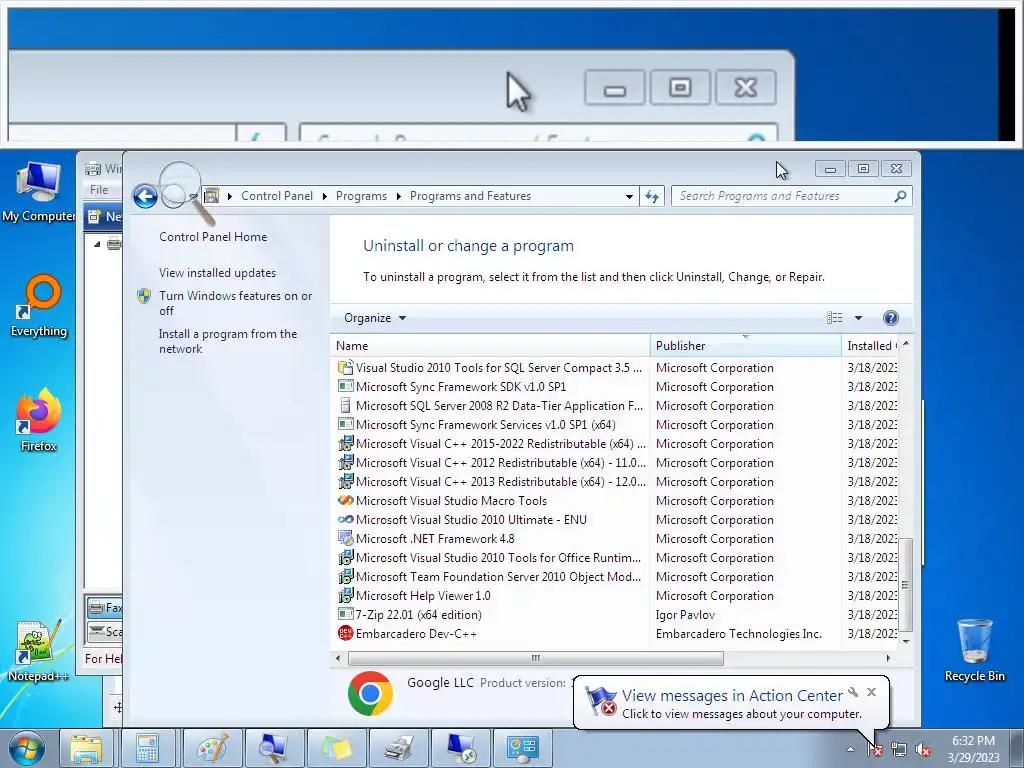Viewport: 1024px width, 768px height.
Task: Click Programs breadcrumb
Action: pos(361,196)
